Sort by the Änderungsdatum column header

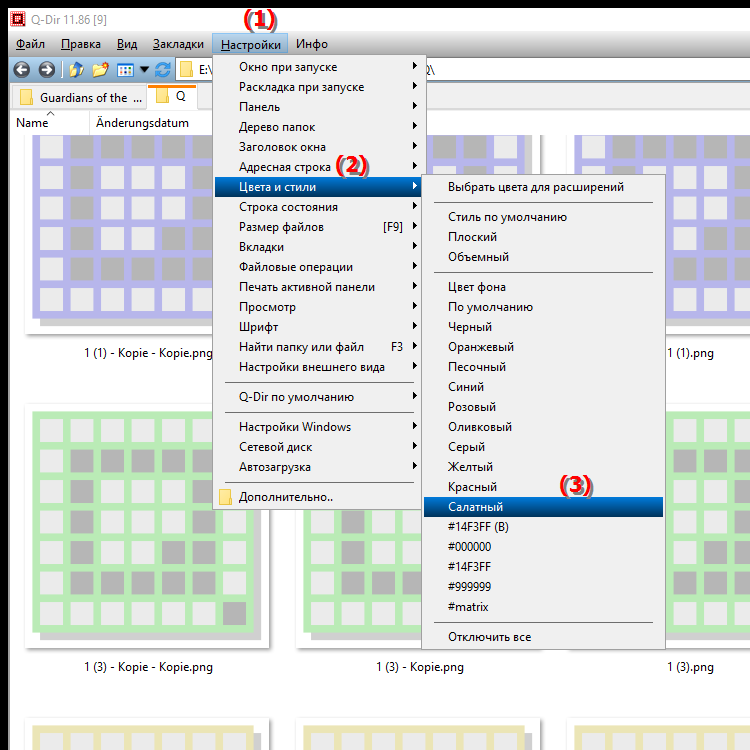[x=142, y=123]
